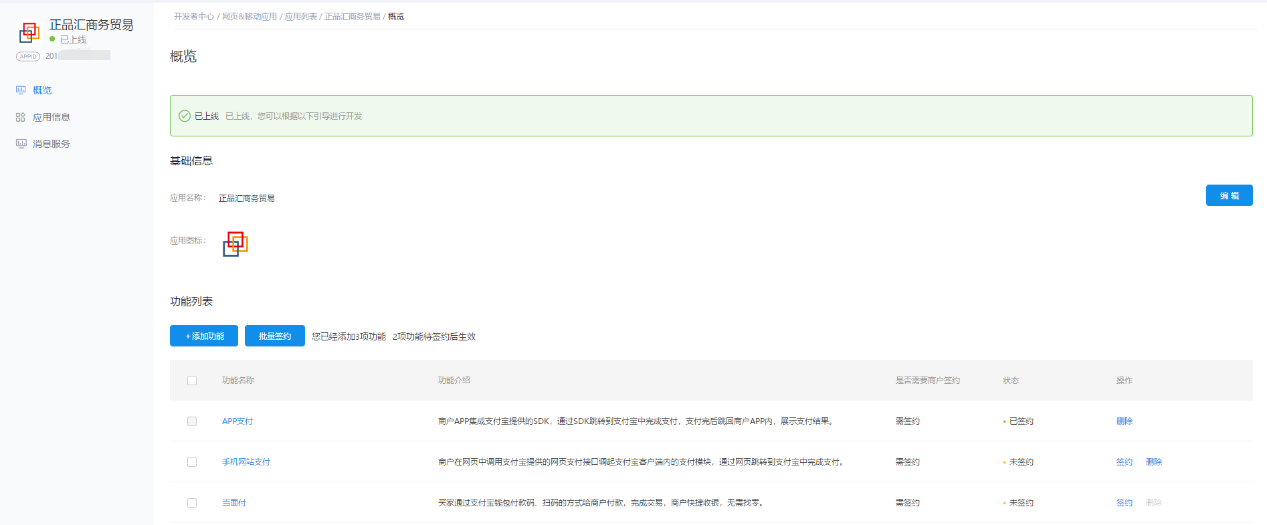
Task: Click the app icon image beside 应用图标
Action: (235, 243)
